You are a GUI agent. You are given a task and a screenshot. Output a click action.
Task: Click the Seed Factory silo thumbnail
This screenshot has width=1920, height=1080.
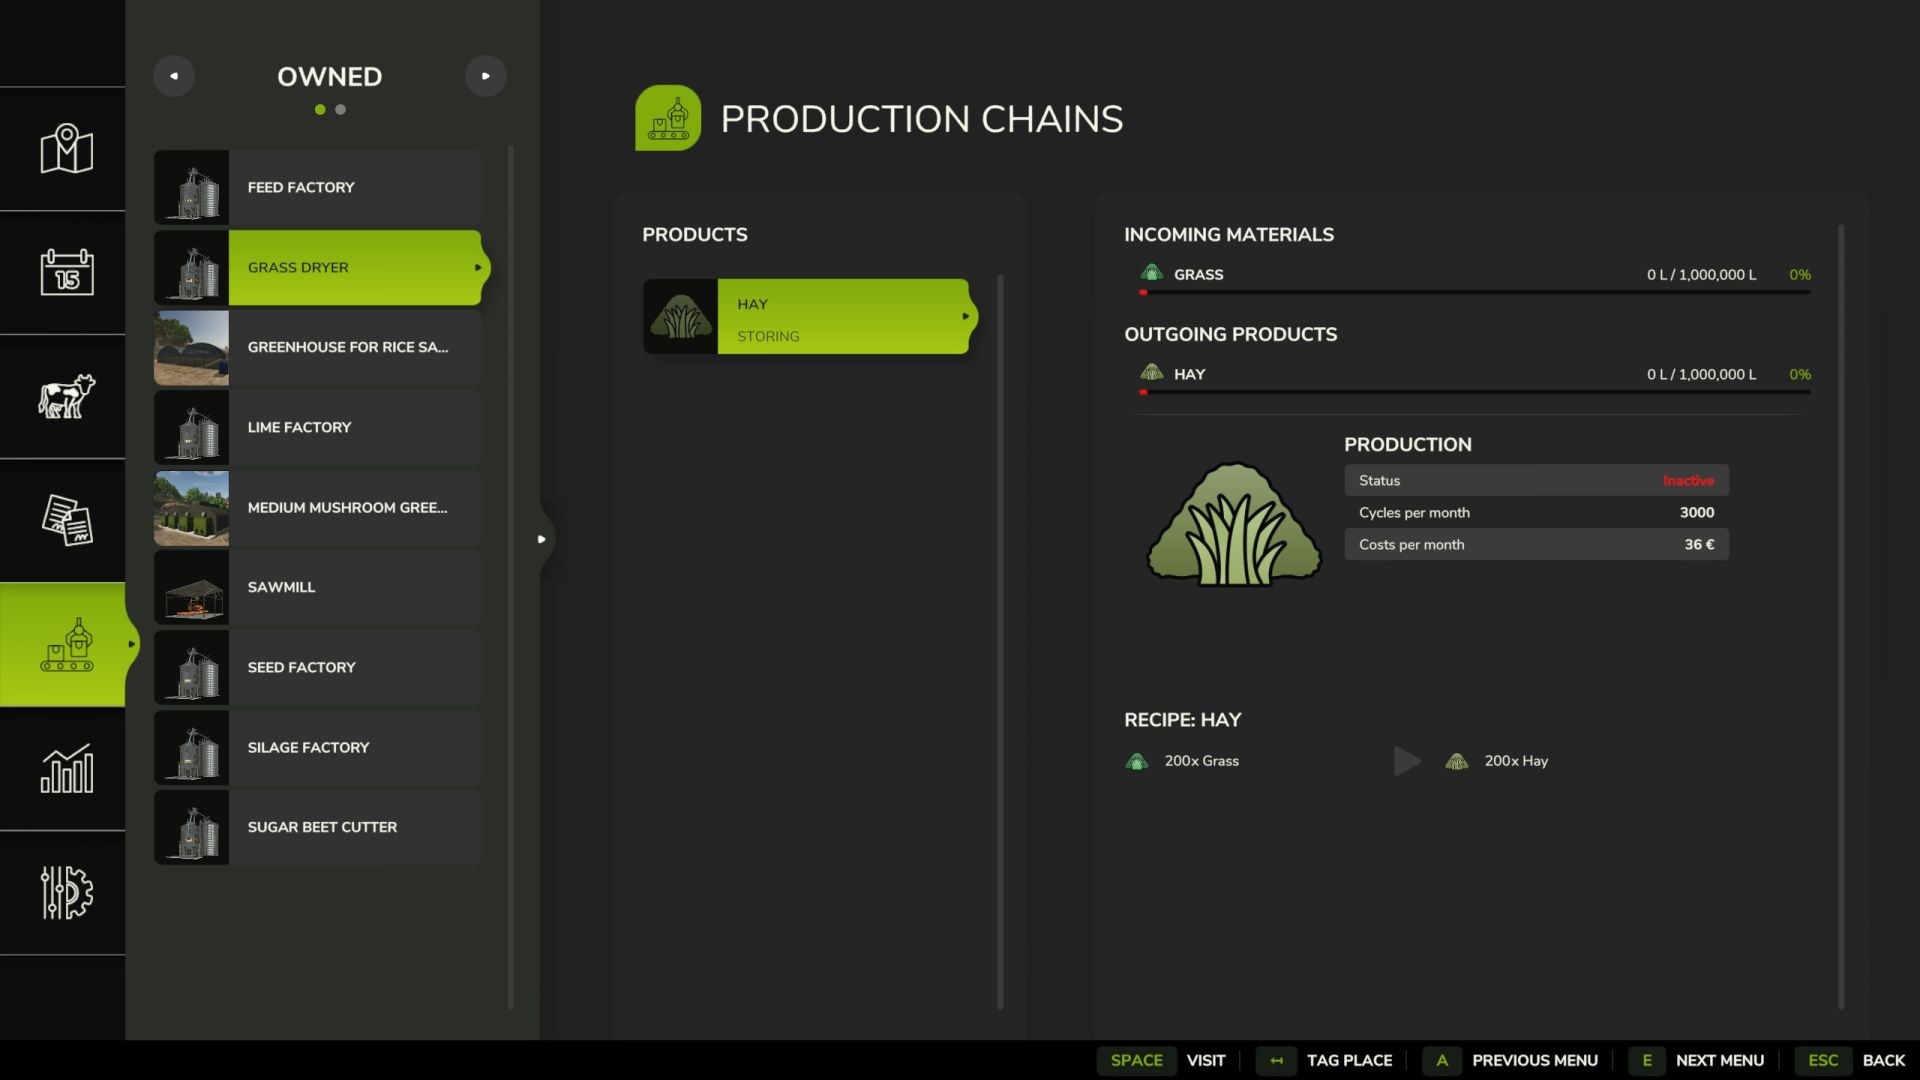[191, 668]
